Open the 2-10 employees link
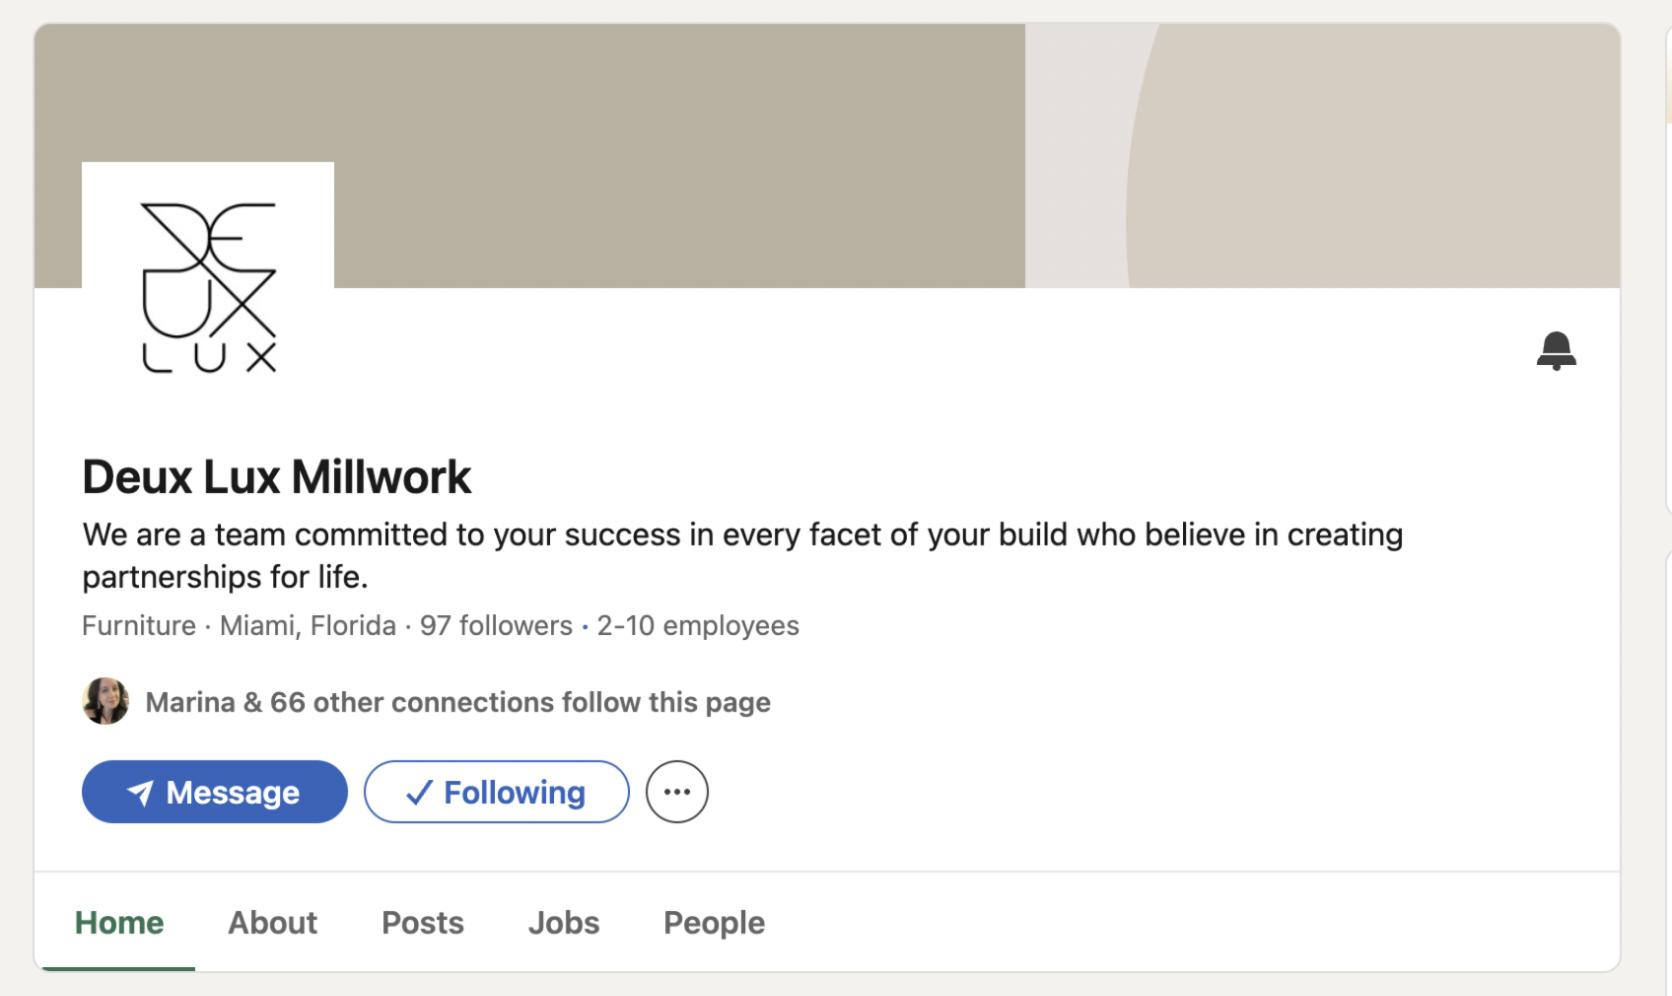The image size is (1672, 996). pos(698,626)
